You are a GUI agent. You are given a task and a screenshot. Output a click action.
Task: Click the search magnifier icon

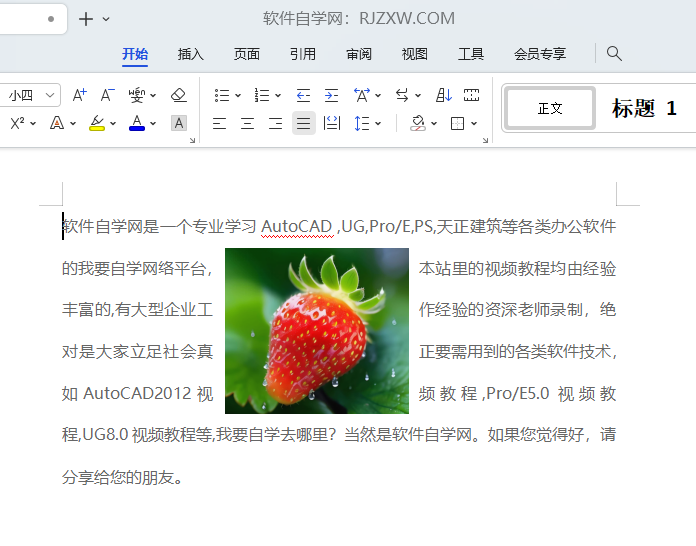pyautogui.click(x=614, y=54)
